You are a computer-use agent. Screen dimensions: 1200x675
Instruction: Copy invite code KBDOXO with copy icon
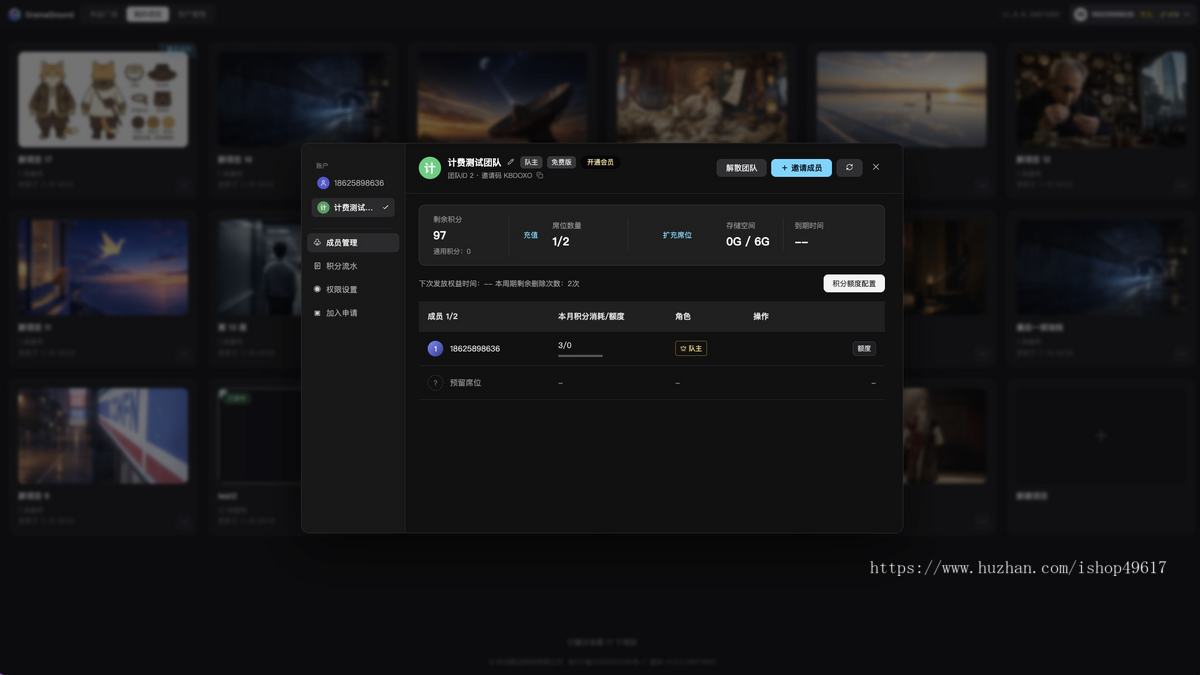[540, 175]
